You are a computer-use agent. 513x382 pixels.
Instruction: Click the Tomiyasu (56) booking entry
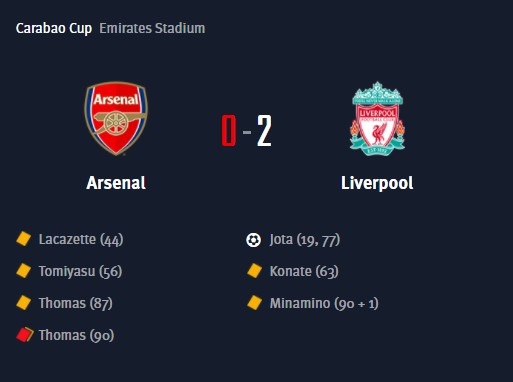pos(80,271)
